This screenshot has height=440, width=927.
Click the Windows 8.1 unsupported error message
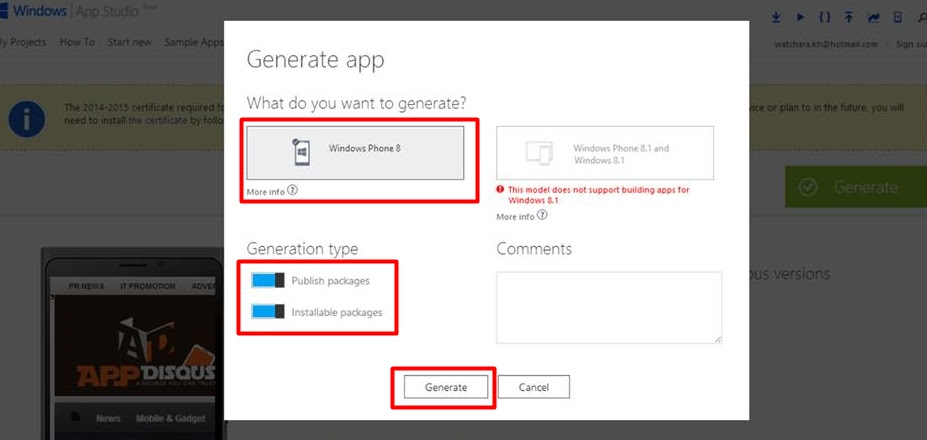[x=593, y=195]
